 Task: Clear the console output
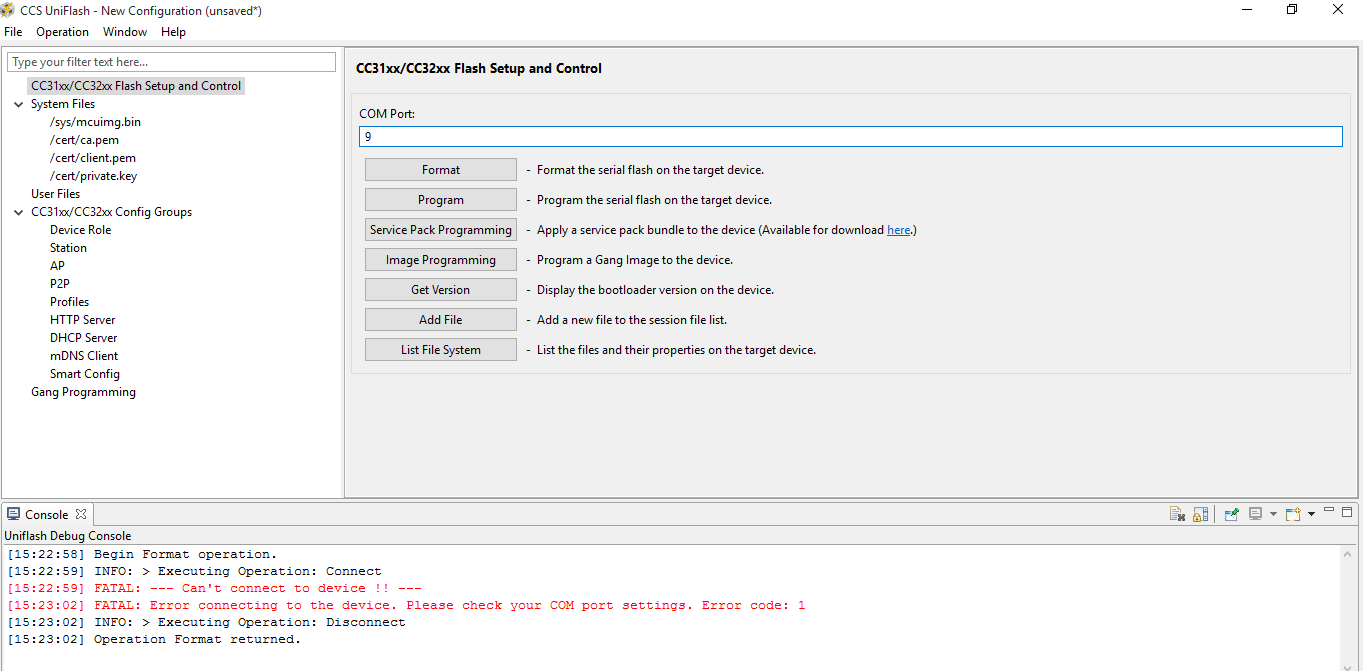pyautogui.click(x=1178, y=514)
